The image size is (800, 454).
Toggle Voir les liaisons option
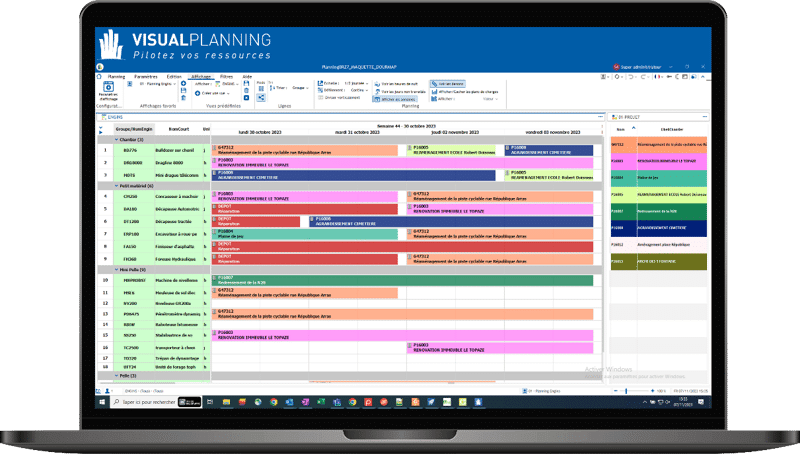(447, 84)
